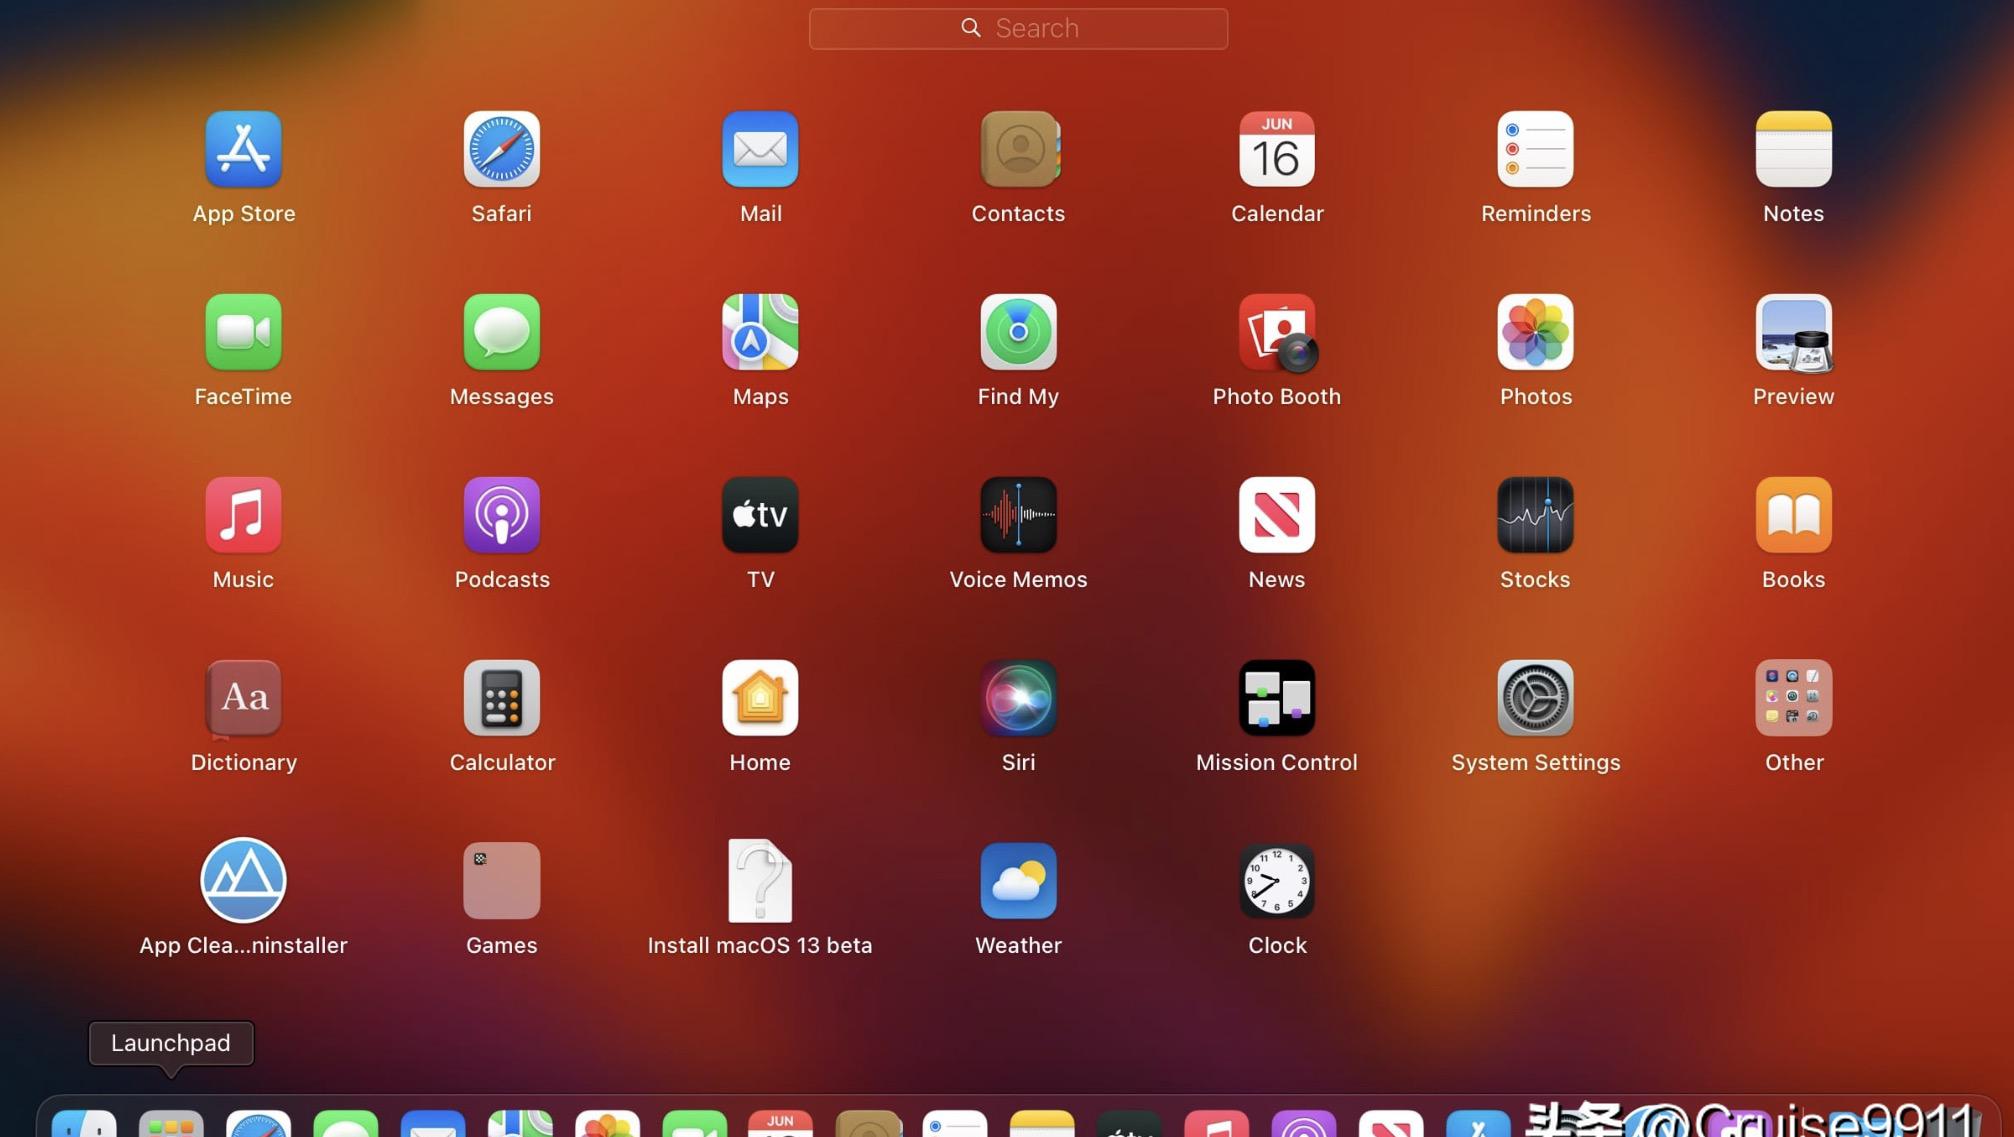Open the Notes app in Launchpad grid
Image resolution: width=2014 pixels, height=1137 pixels.
(1793, 149)
